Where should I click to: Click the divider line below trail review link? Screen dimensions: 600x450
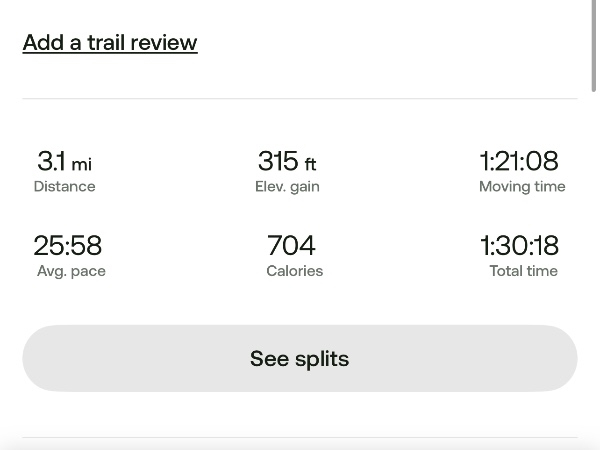[x=300, y=98]
